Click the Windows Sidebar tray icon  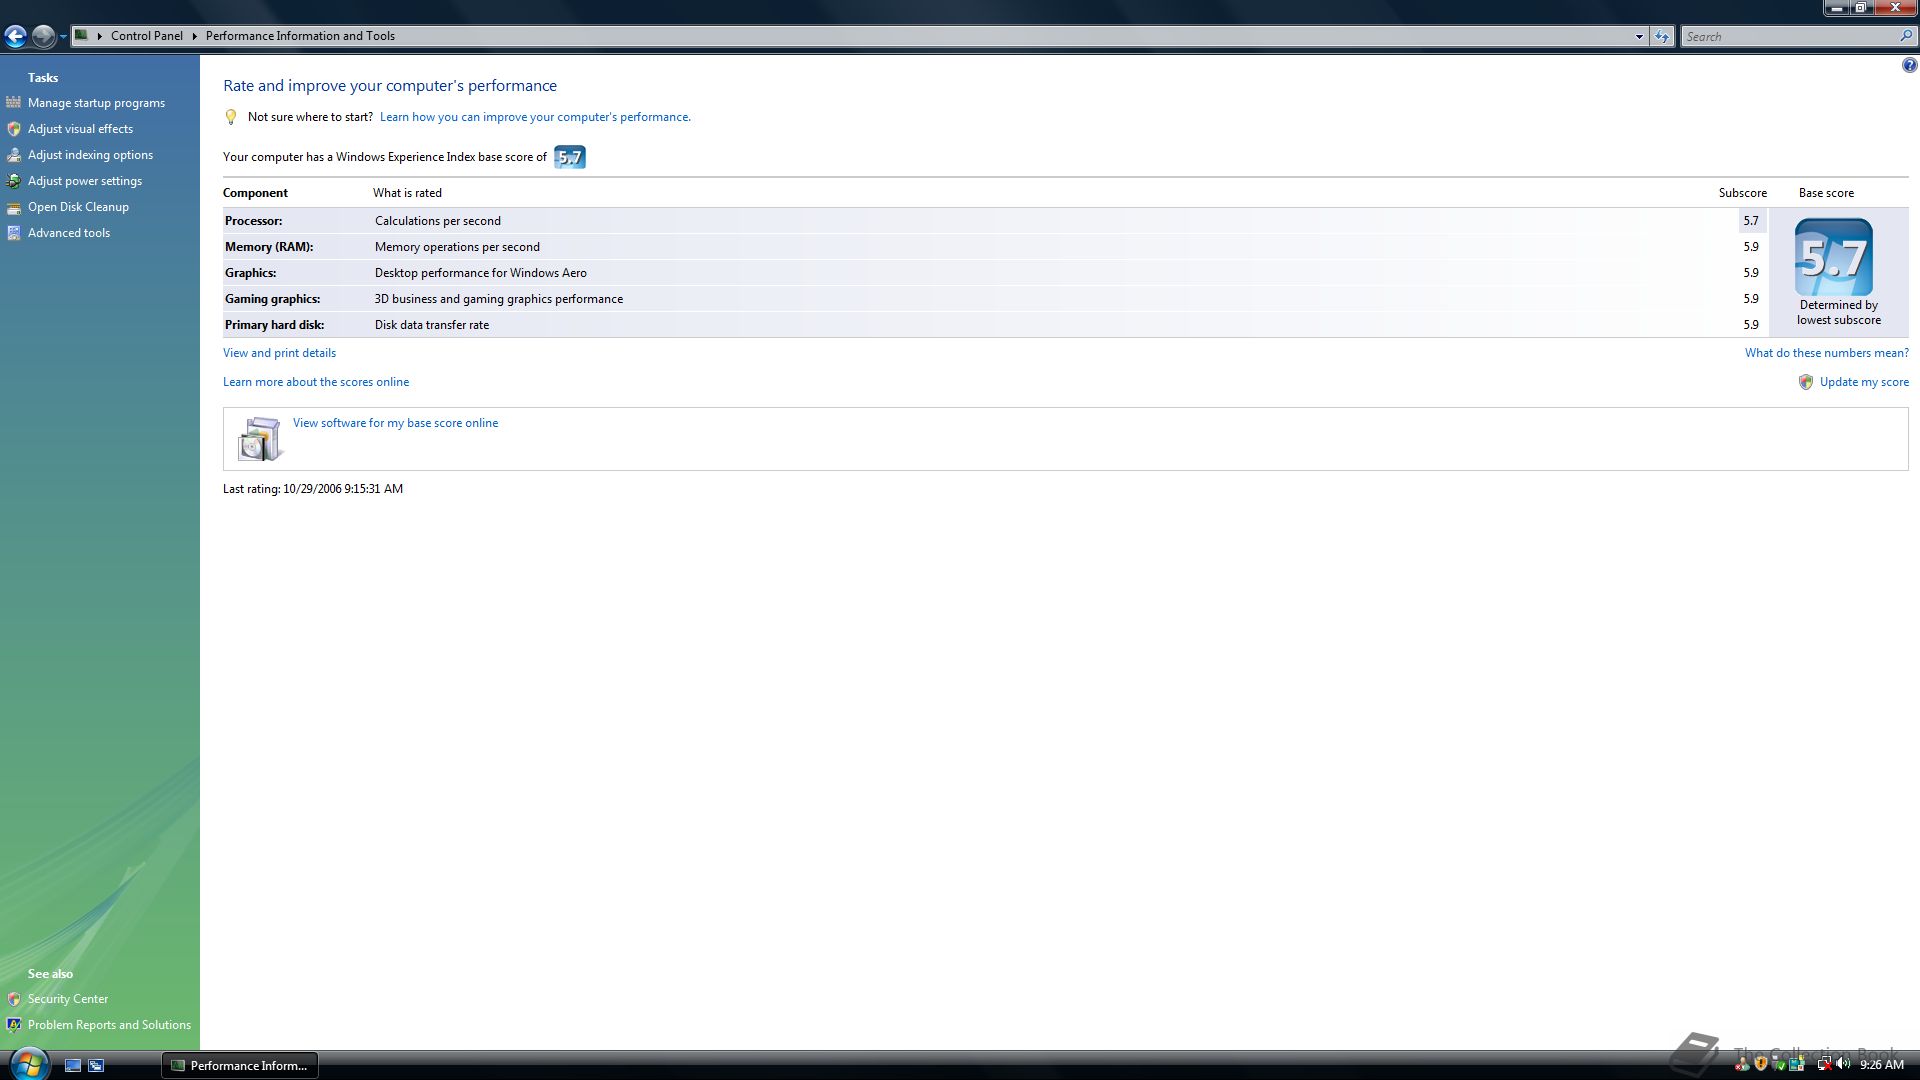pyautogui.click(x=1797, y=1064)
